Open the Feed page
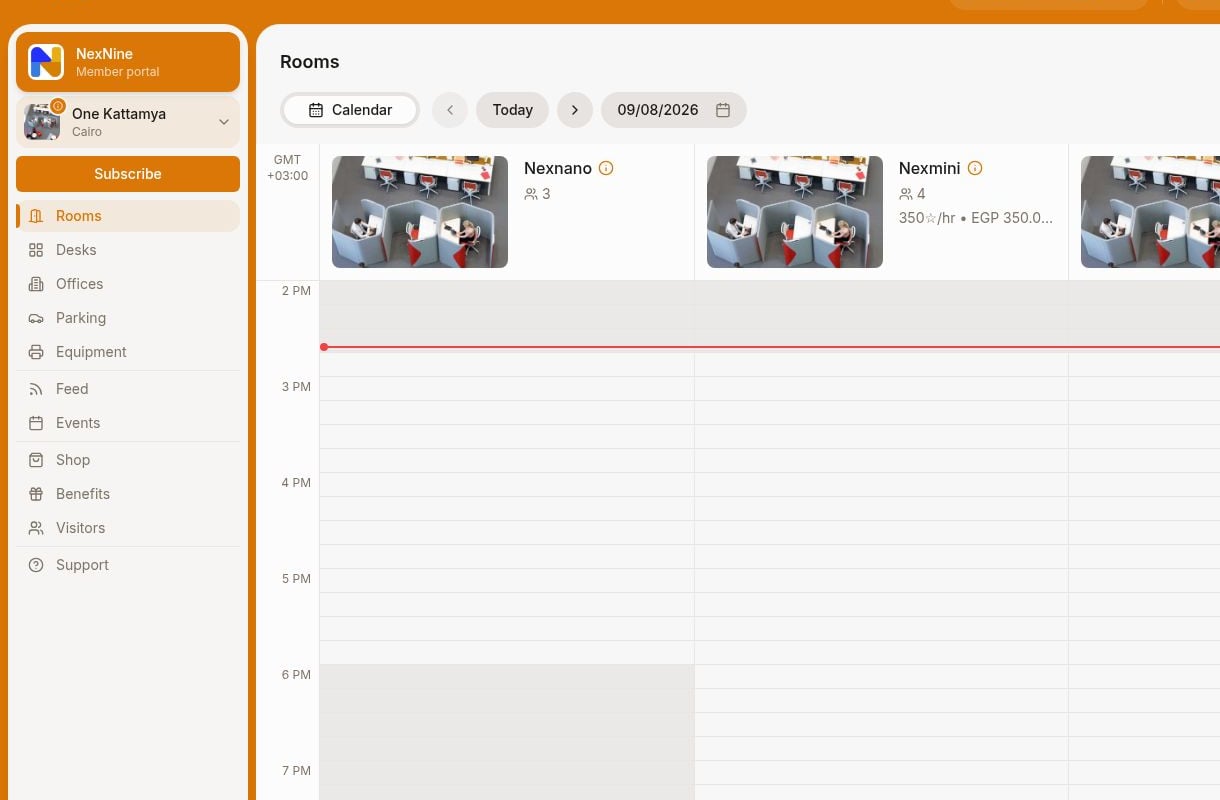Image resolution: width=1220 pixels, height=800 pixels. [x=128, y=389]
